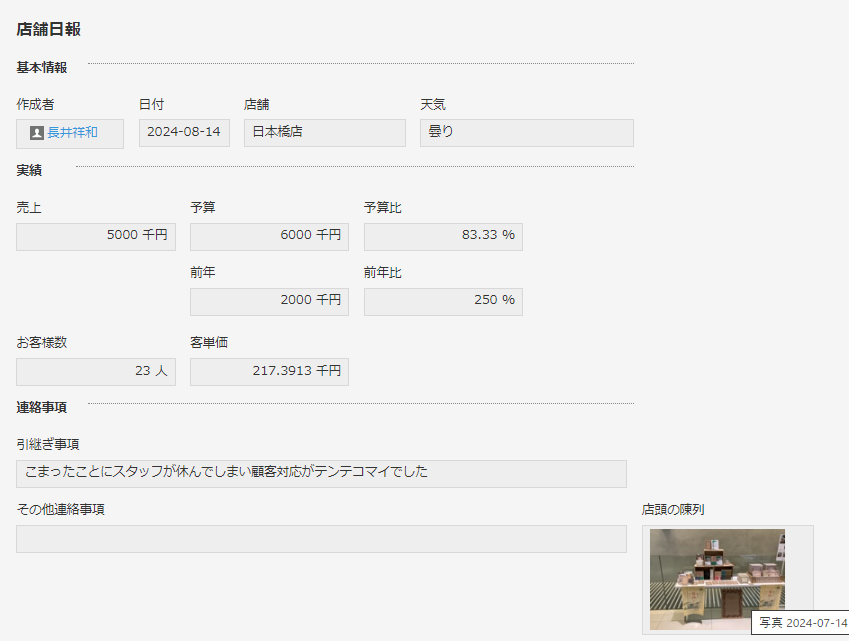Click the 売上 field label

(29, 207)
